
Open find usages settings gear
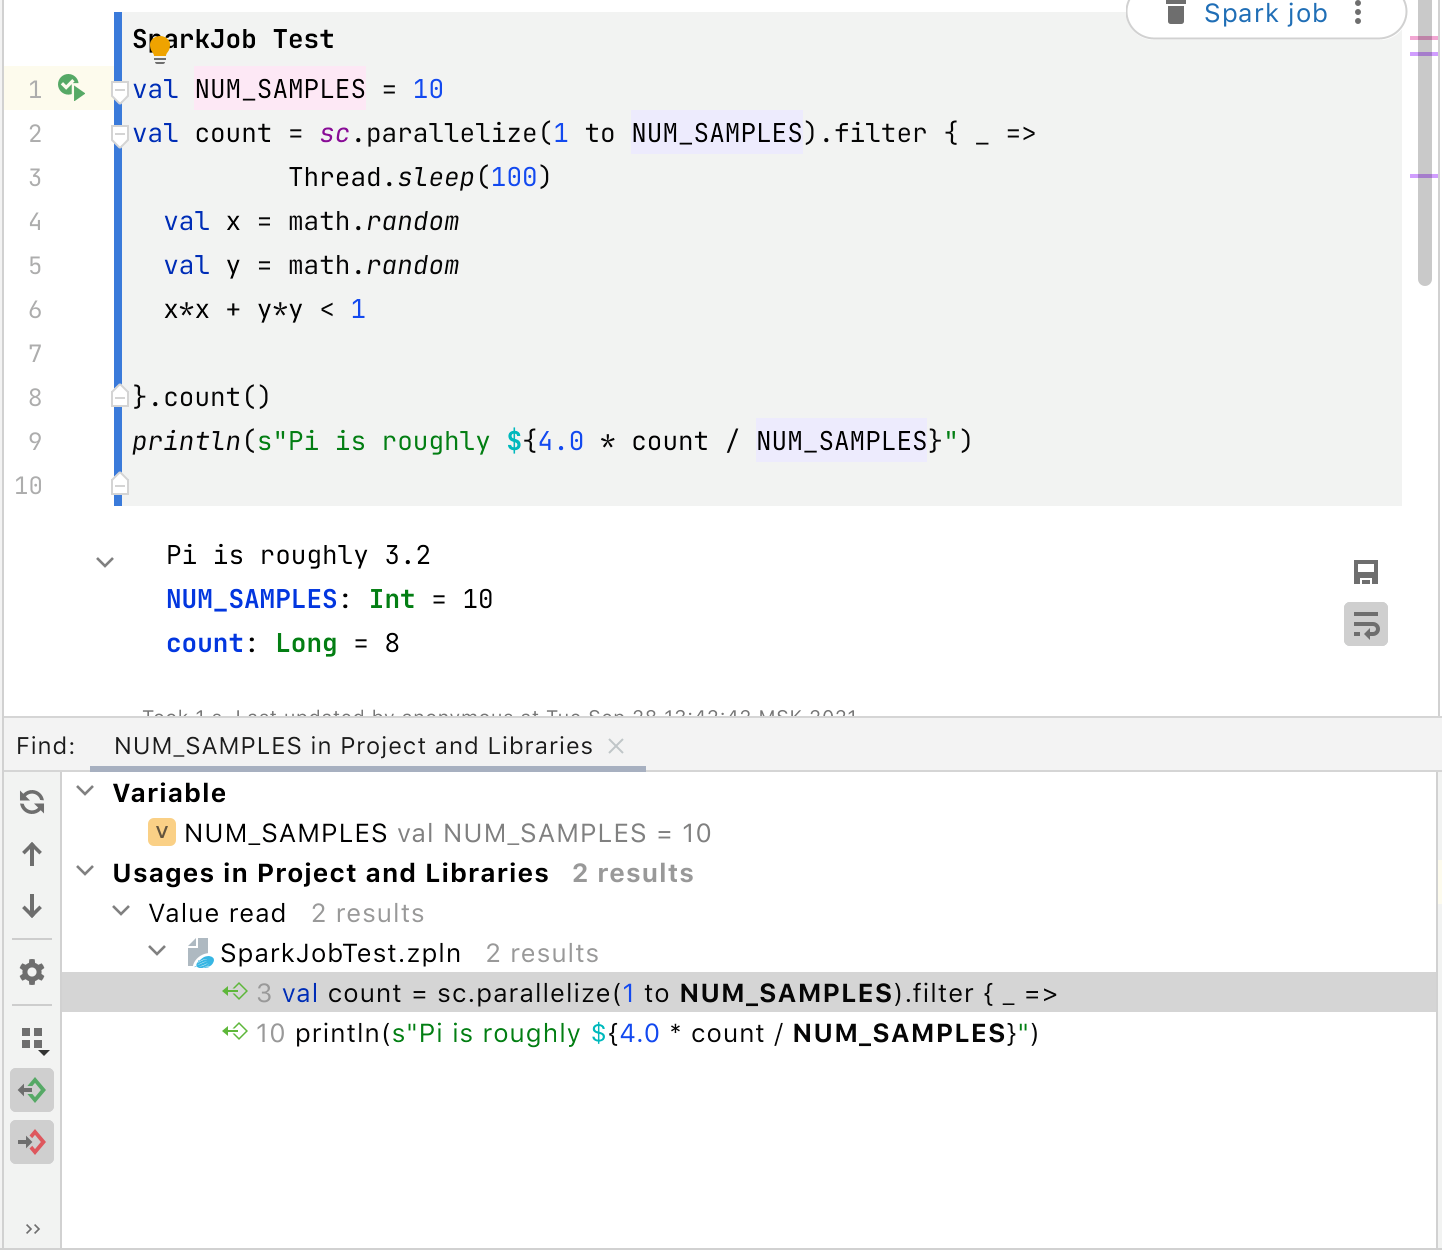pos(32,972)
